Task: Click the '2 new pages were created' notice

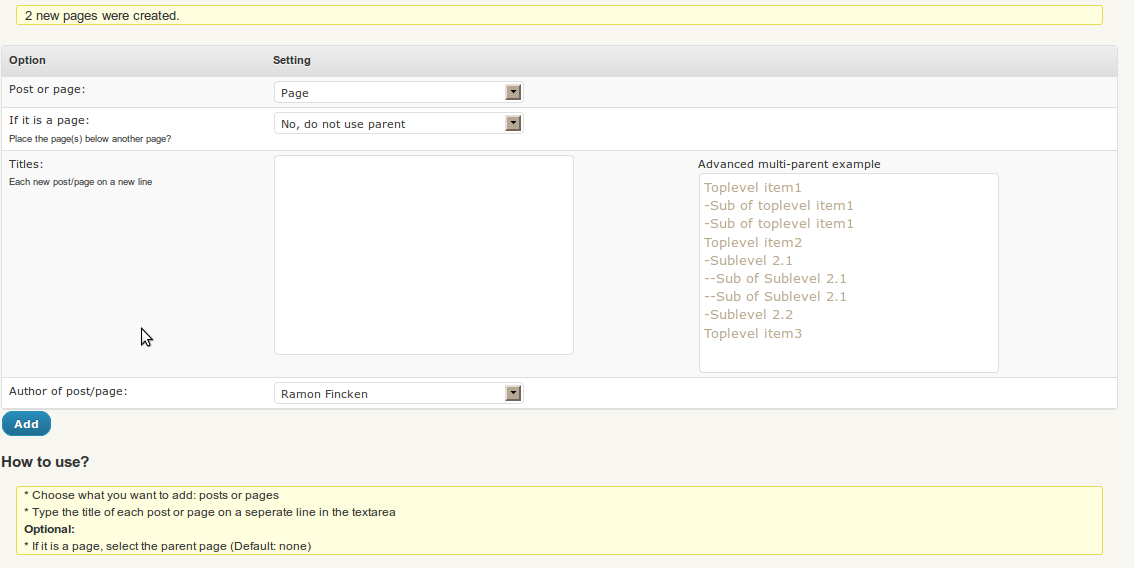Action: pyautogui.click(x=102, y=15)
